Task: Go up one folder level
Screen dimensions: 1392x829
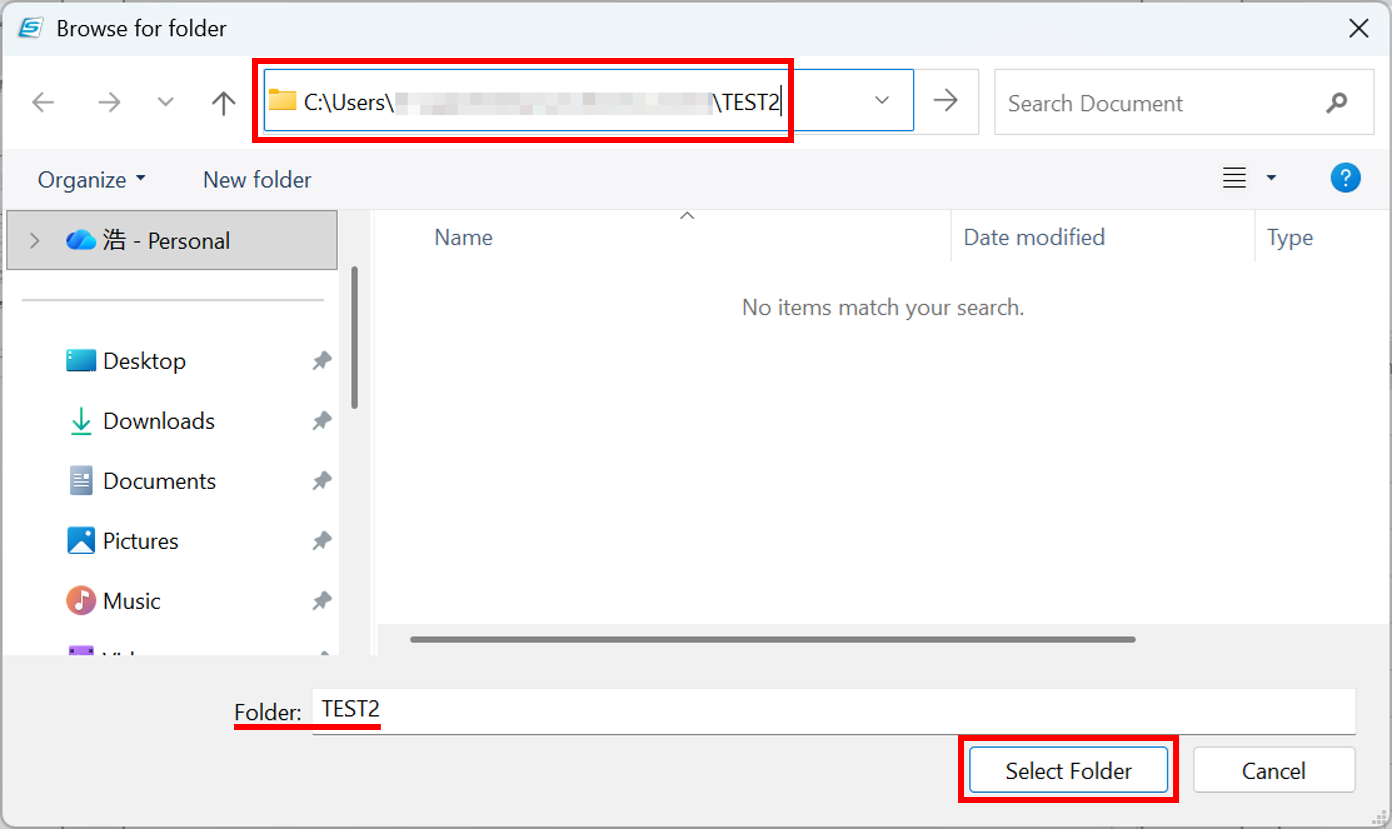Action: pyautogui.click(x=223, y=102)
